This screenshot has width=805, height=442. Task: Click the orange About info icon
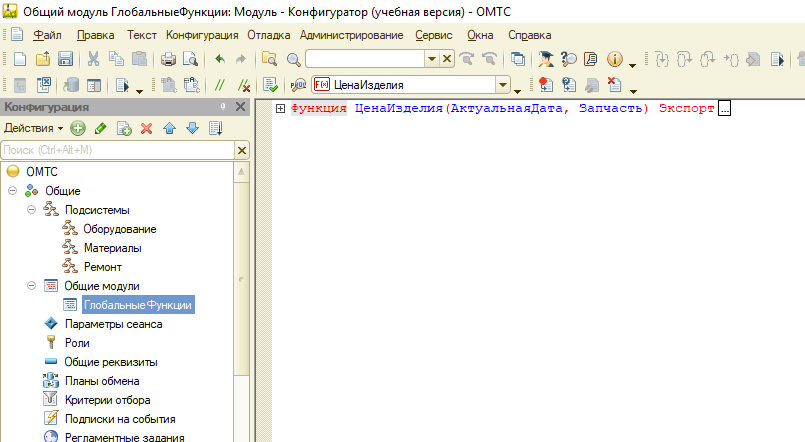pyautogui.click(x=614, y=59)
